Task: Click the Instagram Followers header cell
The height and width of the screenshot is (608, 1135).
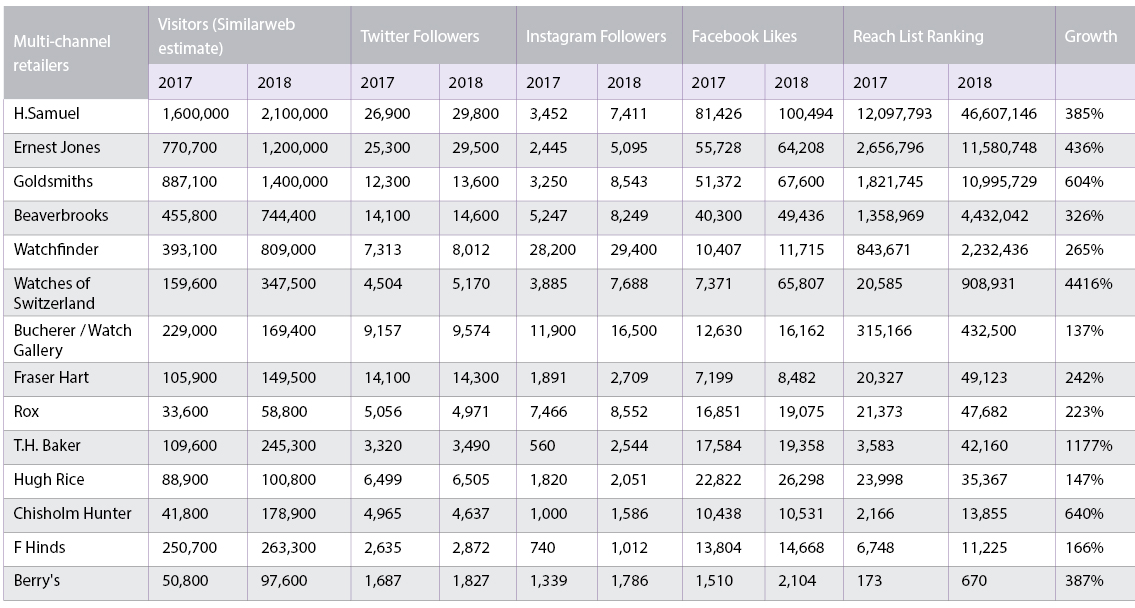Action: click(596, 36)
